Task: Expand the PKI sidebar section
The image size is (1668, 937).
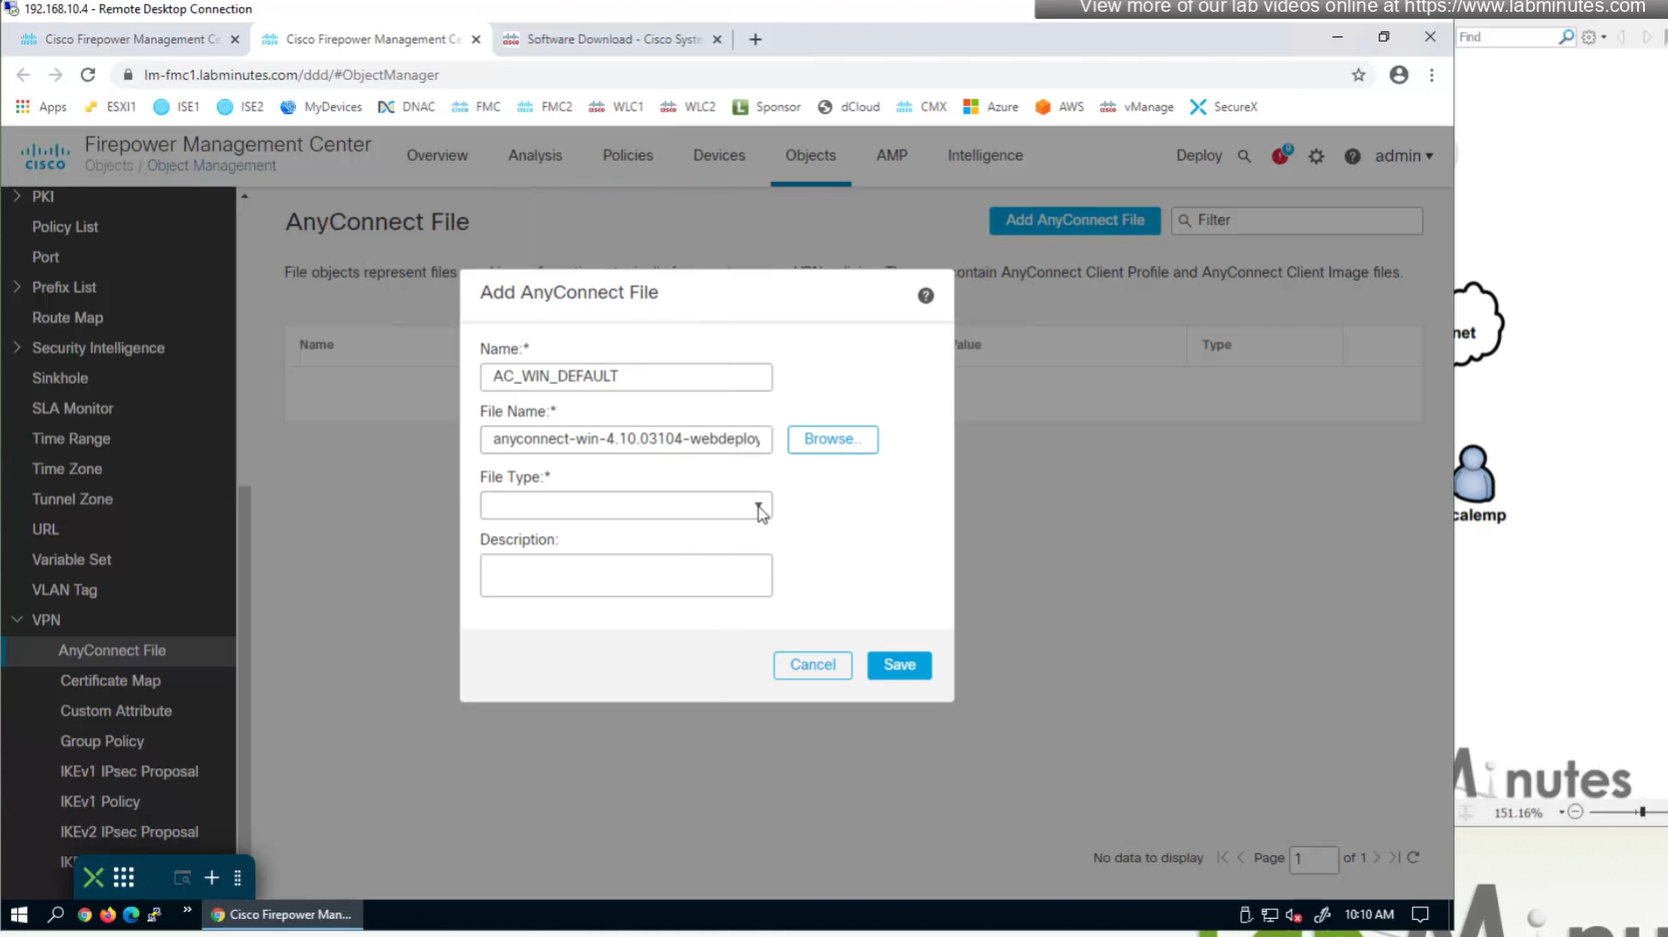Action: [17, 197]
